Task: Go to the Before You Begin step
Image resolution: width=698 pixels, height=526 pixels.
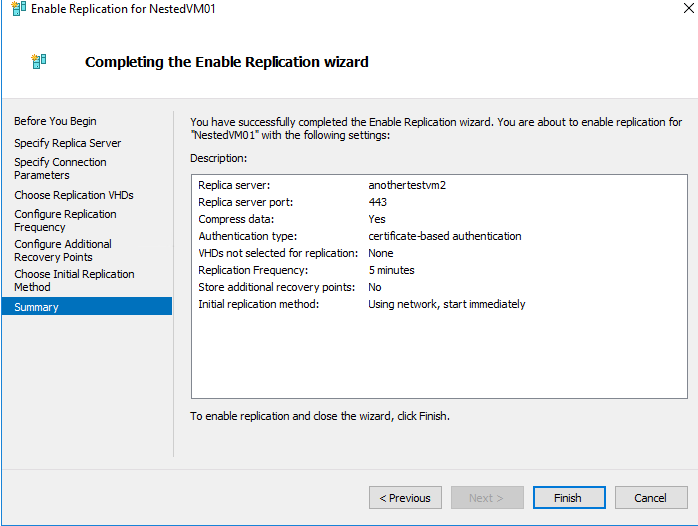Action: pyautogui.click(x=55, y=121)
